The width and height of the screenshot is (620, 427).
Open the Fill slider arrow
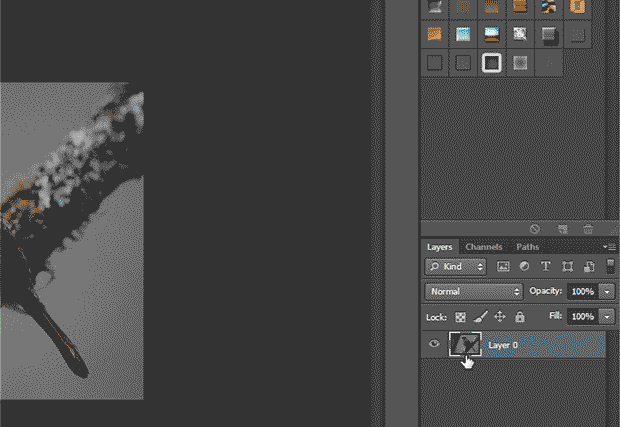tap(607, 317)
